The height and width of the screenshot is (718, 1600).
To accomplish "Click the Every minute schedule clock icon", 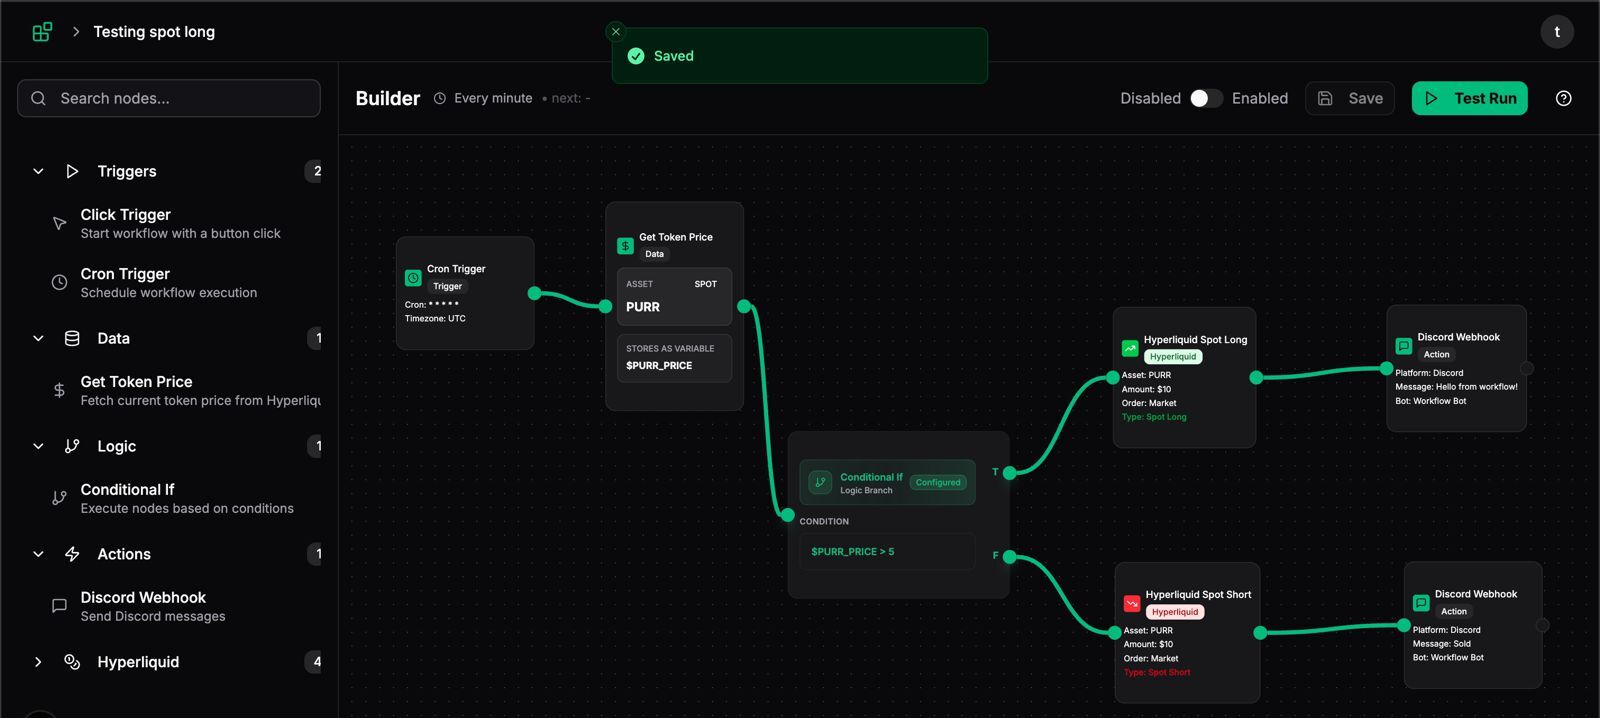I will pos(440,98).
